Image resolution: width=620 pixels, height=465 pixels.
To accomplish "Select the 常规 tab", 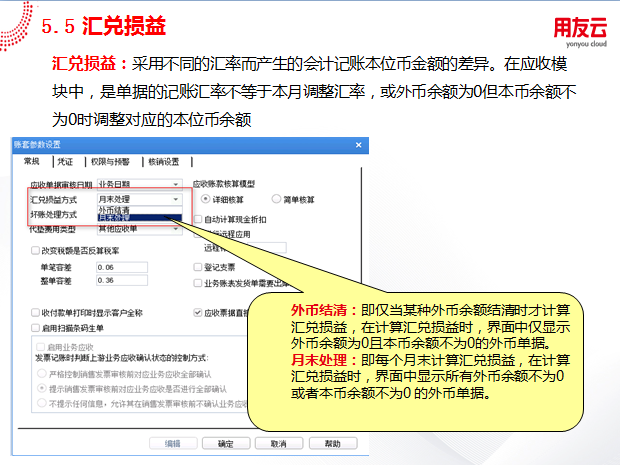I will (x=31, y=161).
